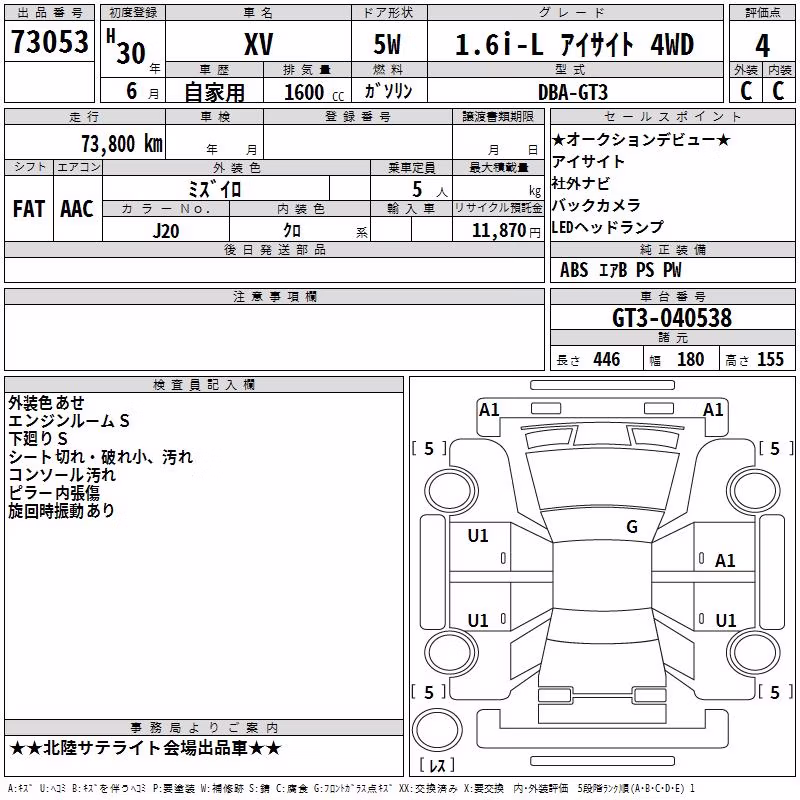Click the C grade under 外装
This screenshot has width=800, height=800.
point(746,91)
